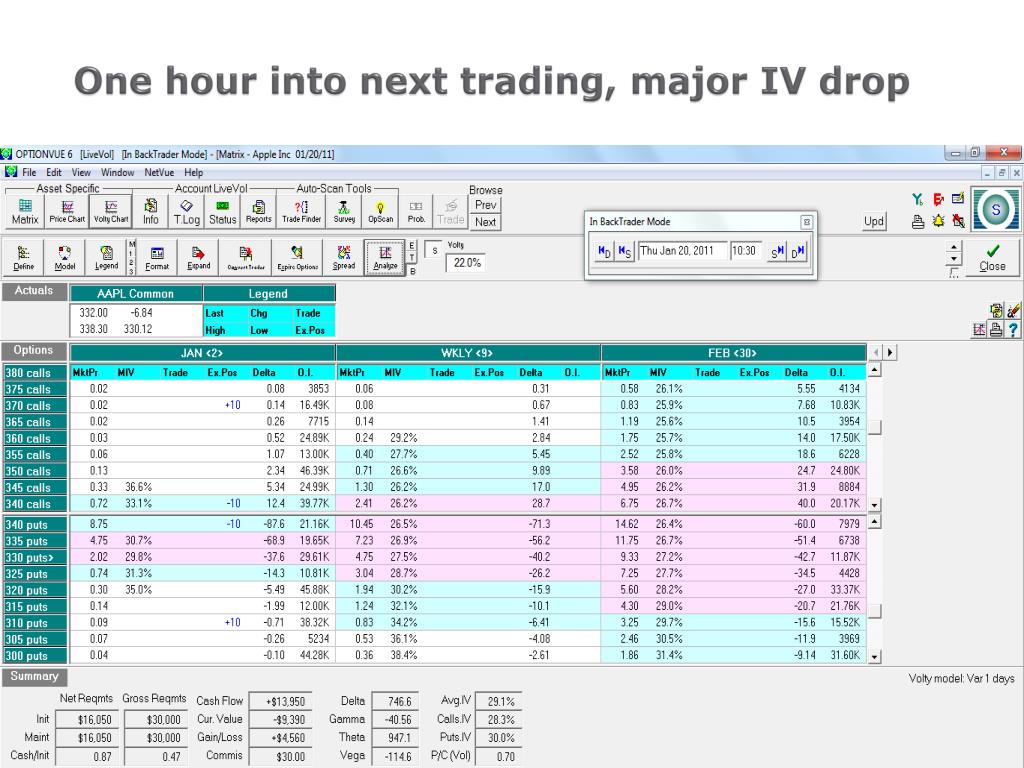Open the Window menu
The width and height of the screenshot is (1024, 768).
pyautogui.click(x=117, y=172)
